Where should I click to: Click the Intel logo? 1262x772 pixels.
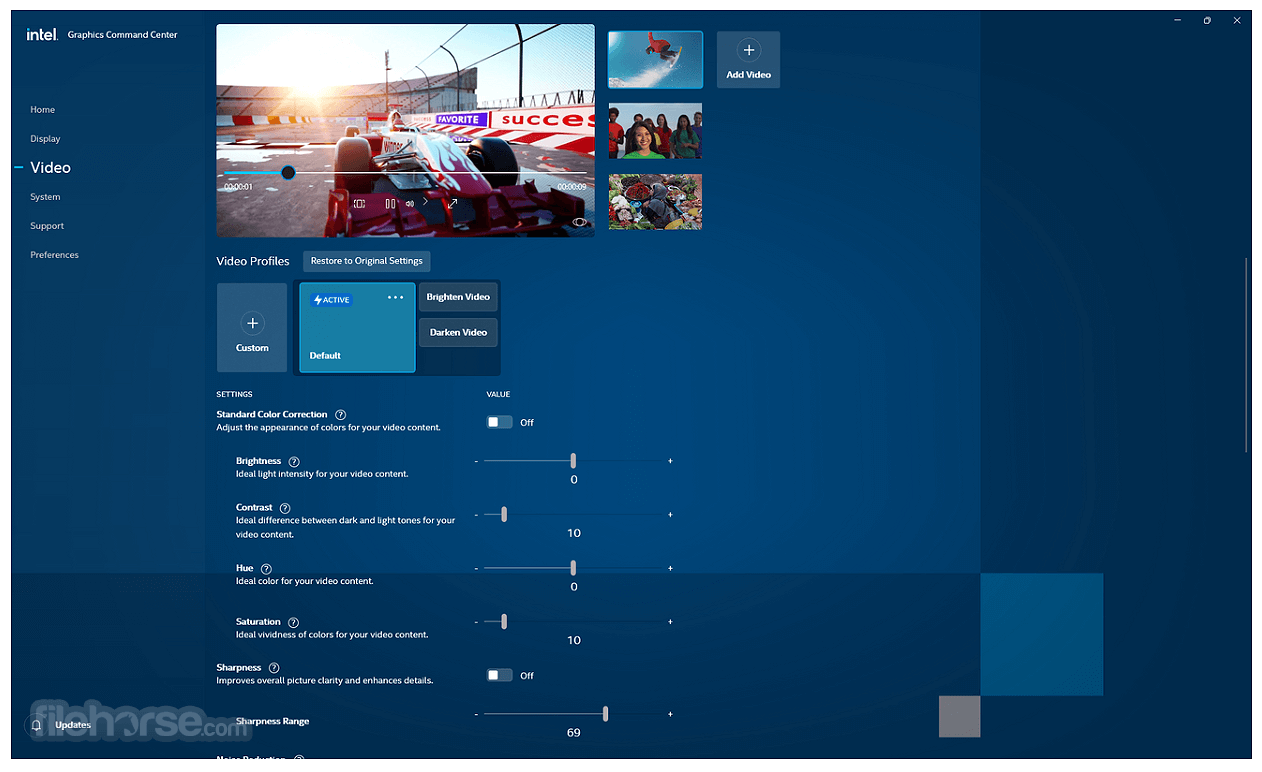(42, 34)
